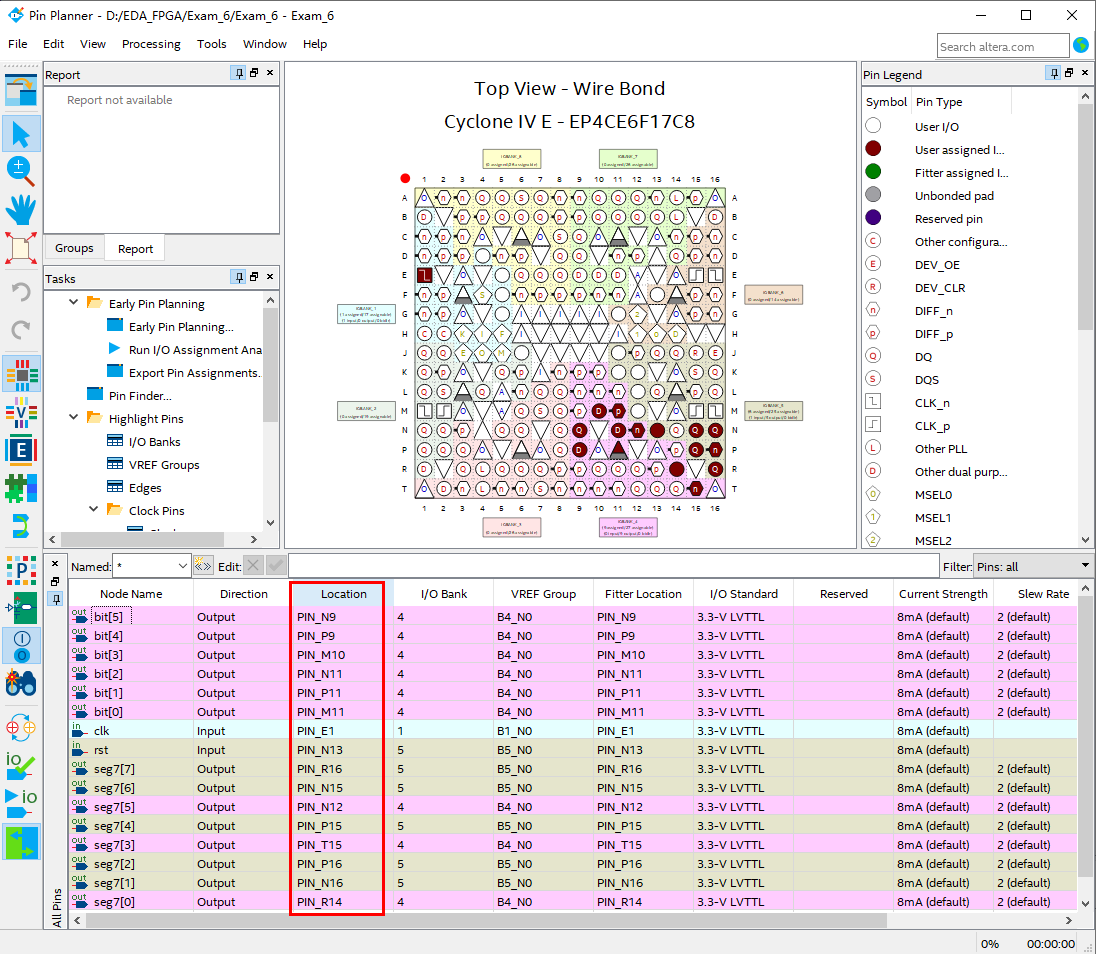
Task: Show VREF groups with V icon
Action: pyautogui.click(x=21, y=412)
